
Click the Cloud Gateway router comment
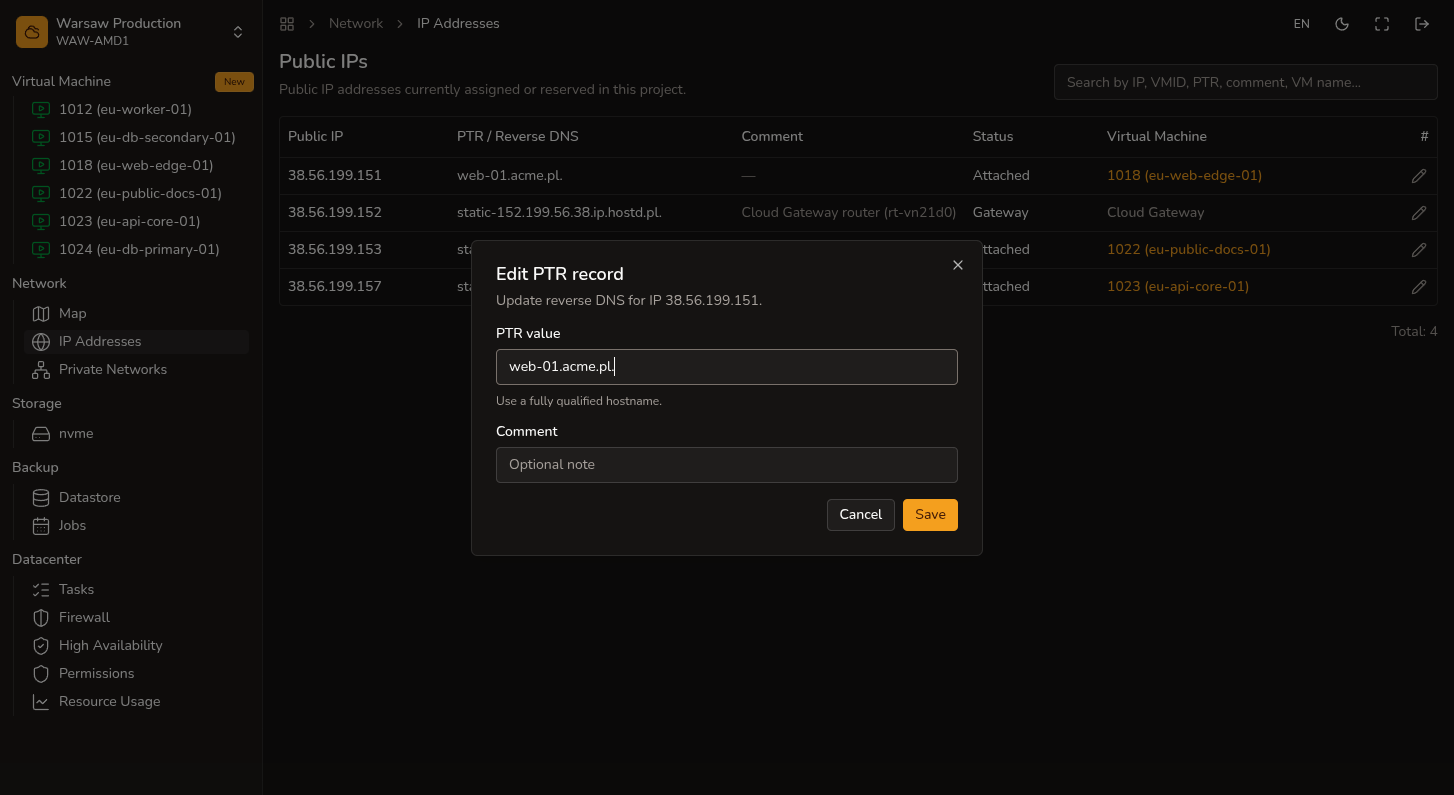click(849, 212)
